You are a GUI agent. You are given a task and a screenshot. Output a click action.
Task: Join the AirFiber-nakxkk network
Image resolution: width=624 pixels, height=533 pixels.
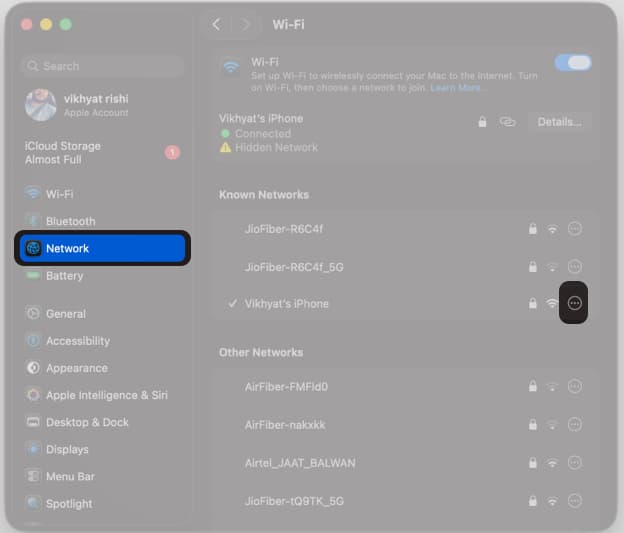(x=403, y=425)
